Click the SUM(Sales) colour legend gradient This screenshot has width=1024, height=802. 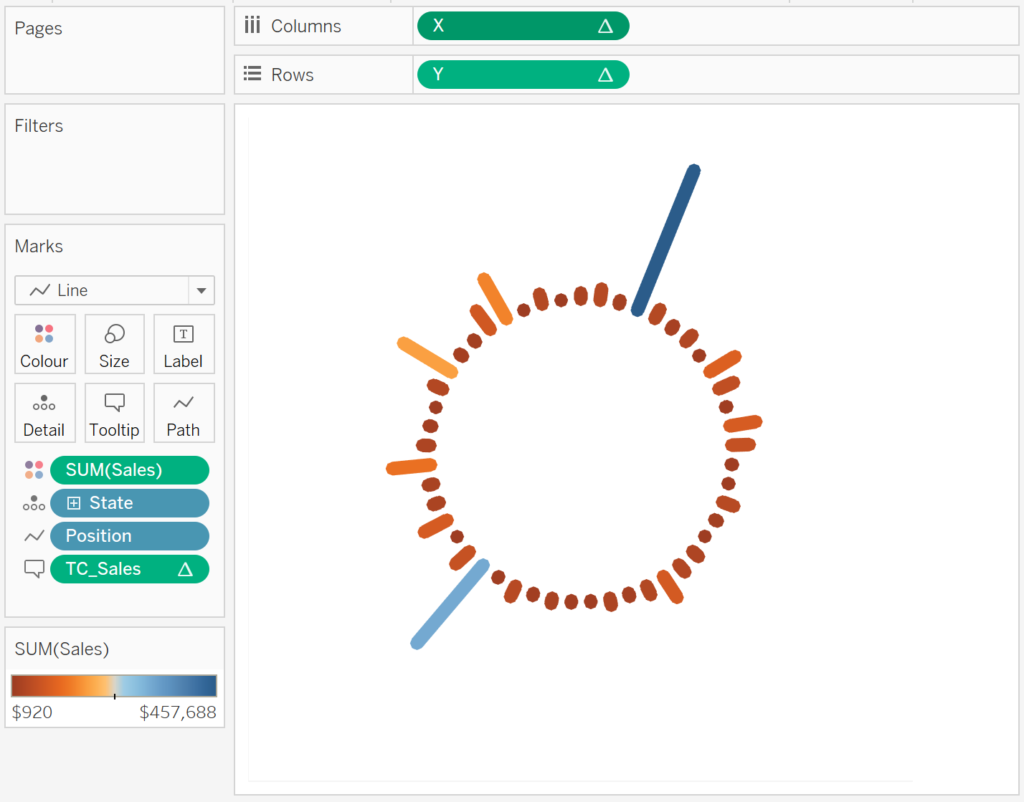coord(114,686)
